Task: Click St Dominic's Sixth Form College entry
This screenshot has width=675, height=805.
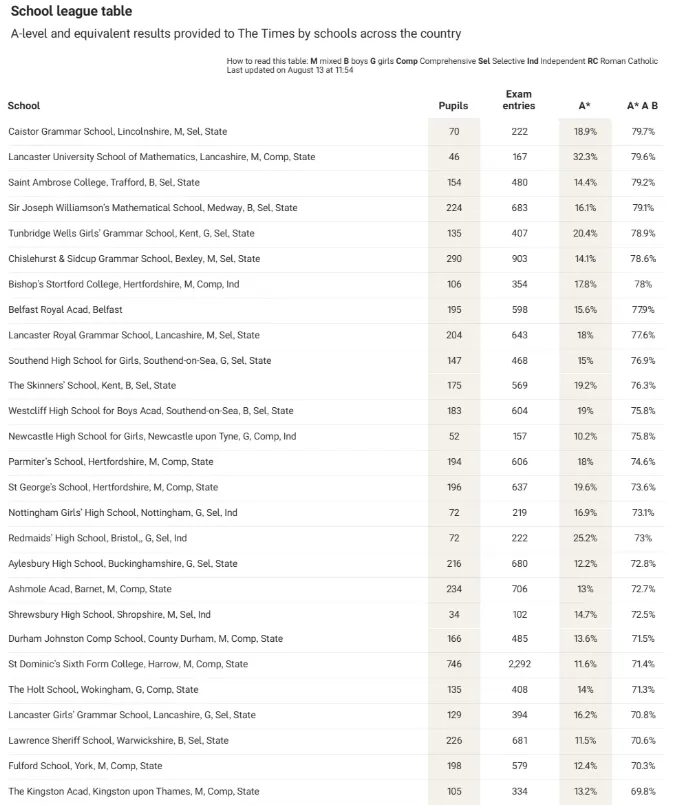Action: [x=128, y=664]
